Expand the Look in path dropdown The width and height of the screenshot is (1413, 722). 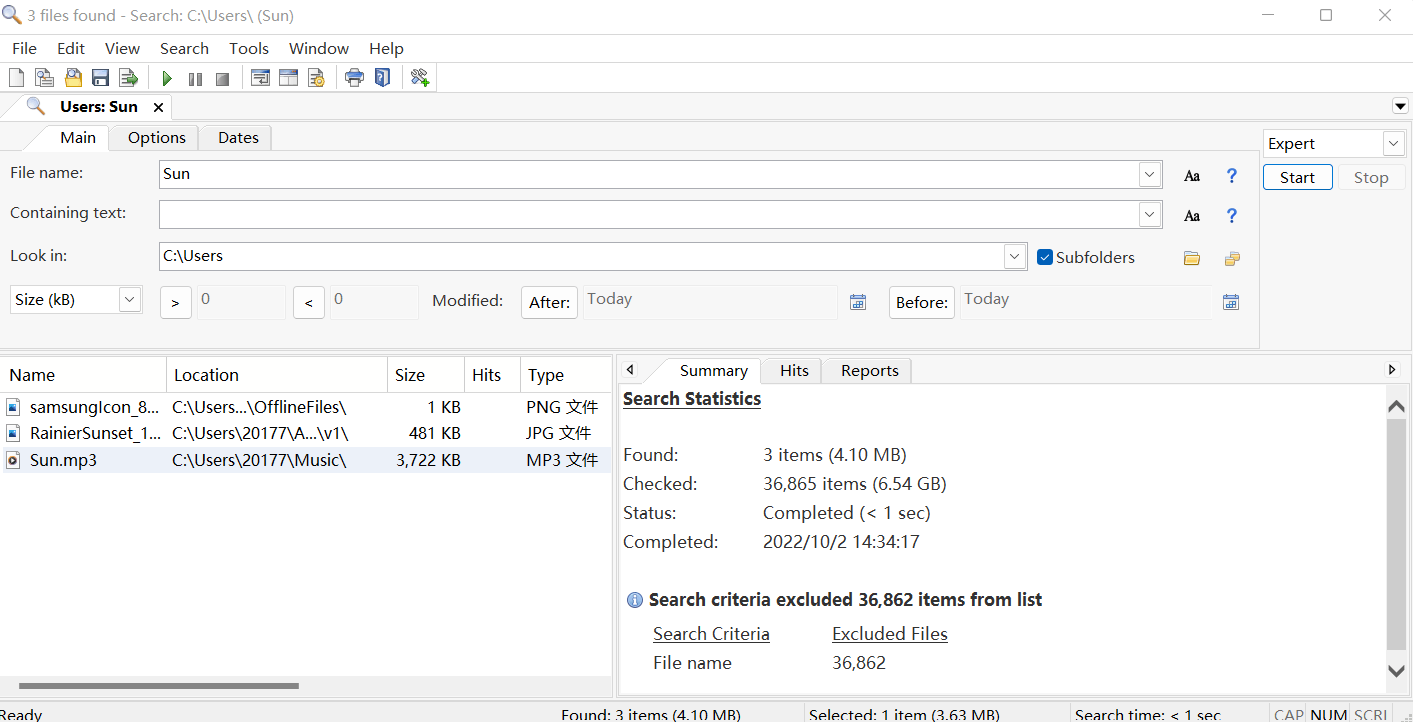(x=1015, y=256)
